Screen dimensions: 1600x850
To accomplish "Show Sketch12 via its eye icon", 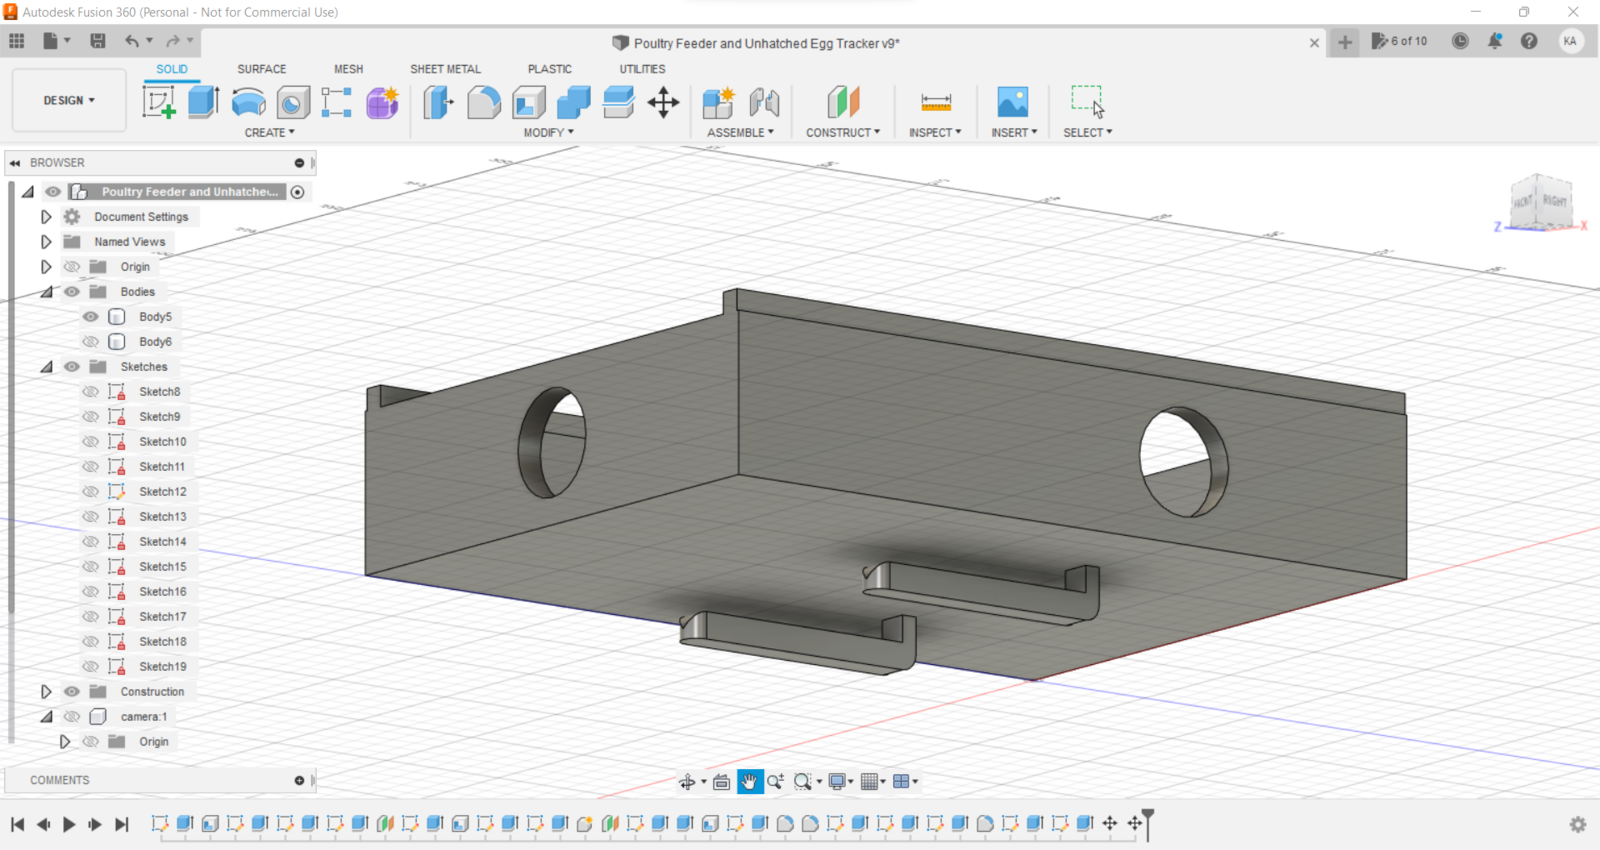I will (91, 492).
